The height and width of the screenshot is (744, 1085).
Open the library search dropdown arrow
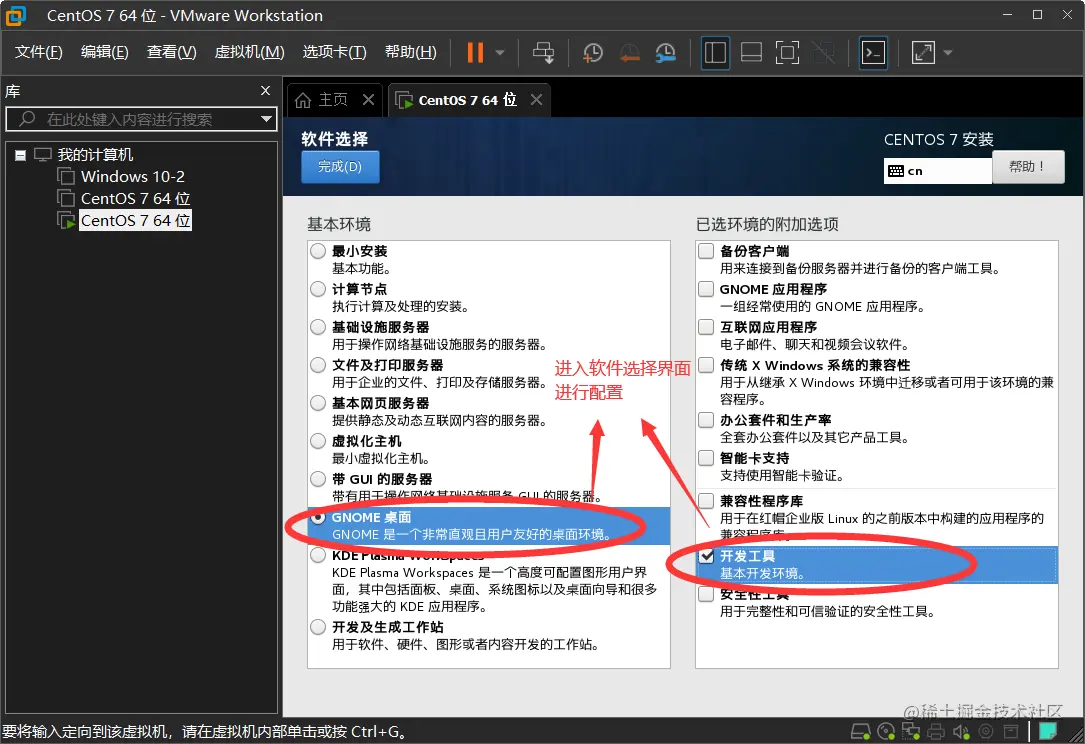266,119
